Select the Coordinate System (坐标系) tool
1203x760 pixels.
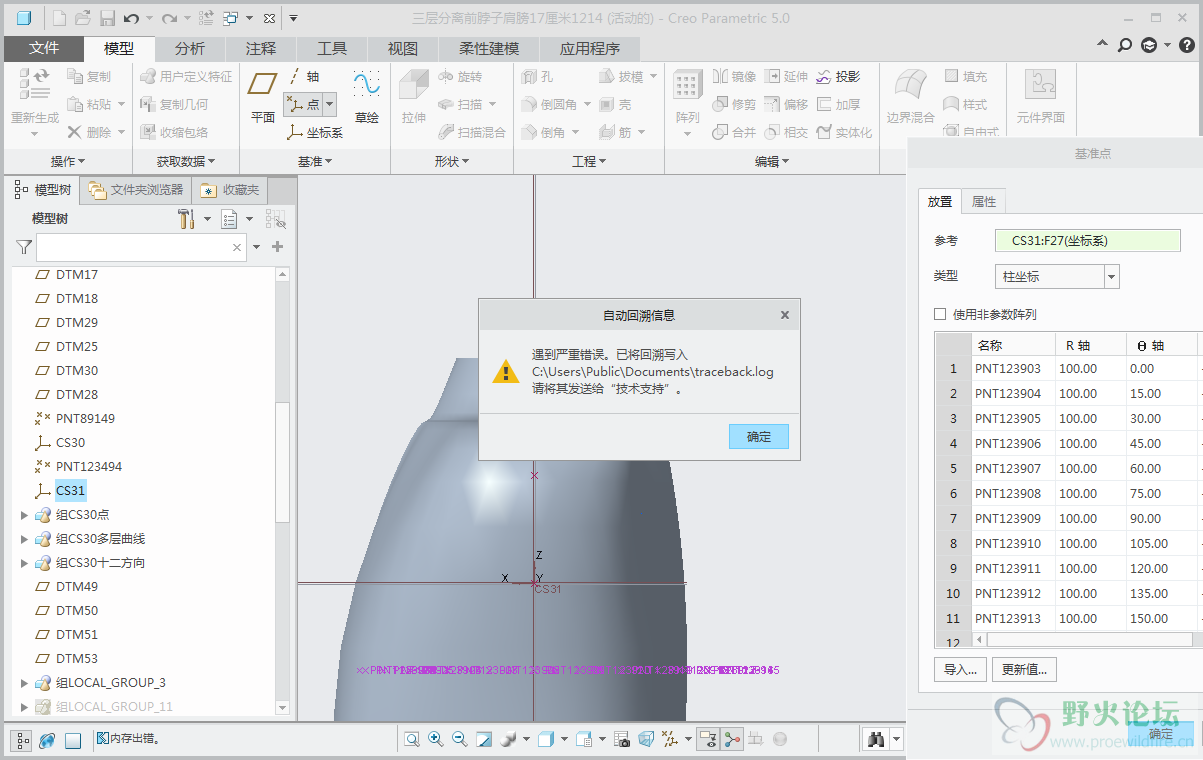[x=314, y=132]
